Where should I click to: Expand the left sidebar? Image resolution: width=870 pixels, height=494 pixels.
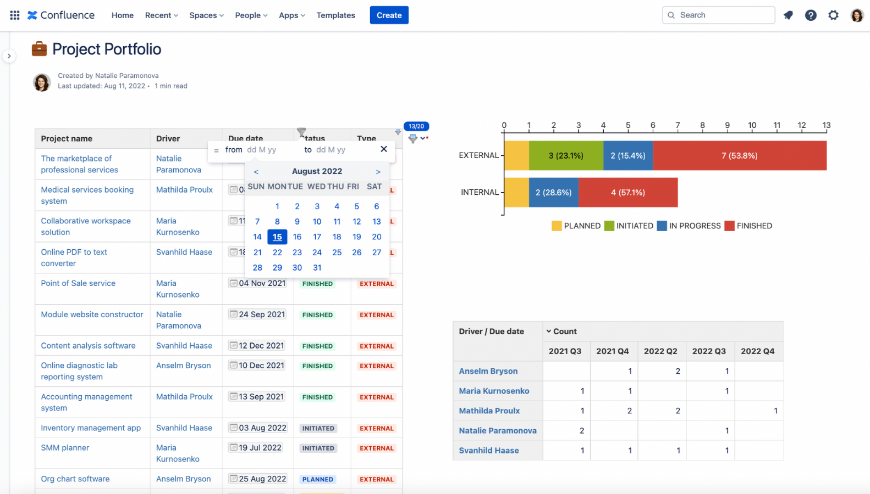[9, 56]
